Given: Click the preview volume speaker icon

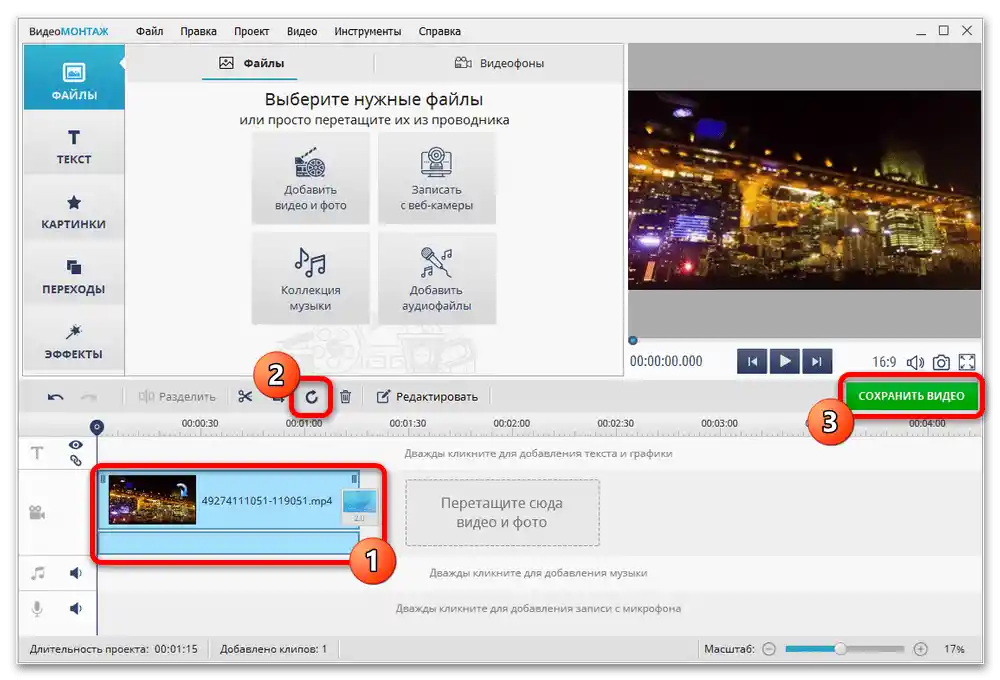Looking at the screenshot, I should click(x=915, y=362).
